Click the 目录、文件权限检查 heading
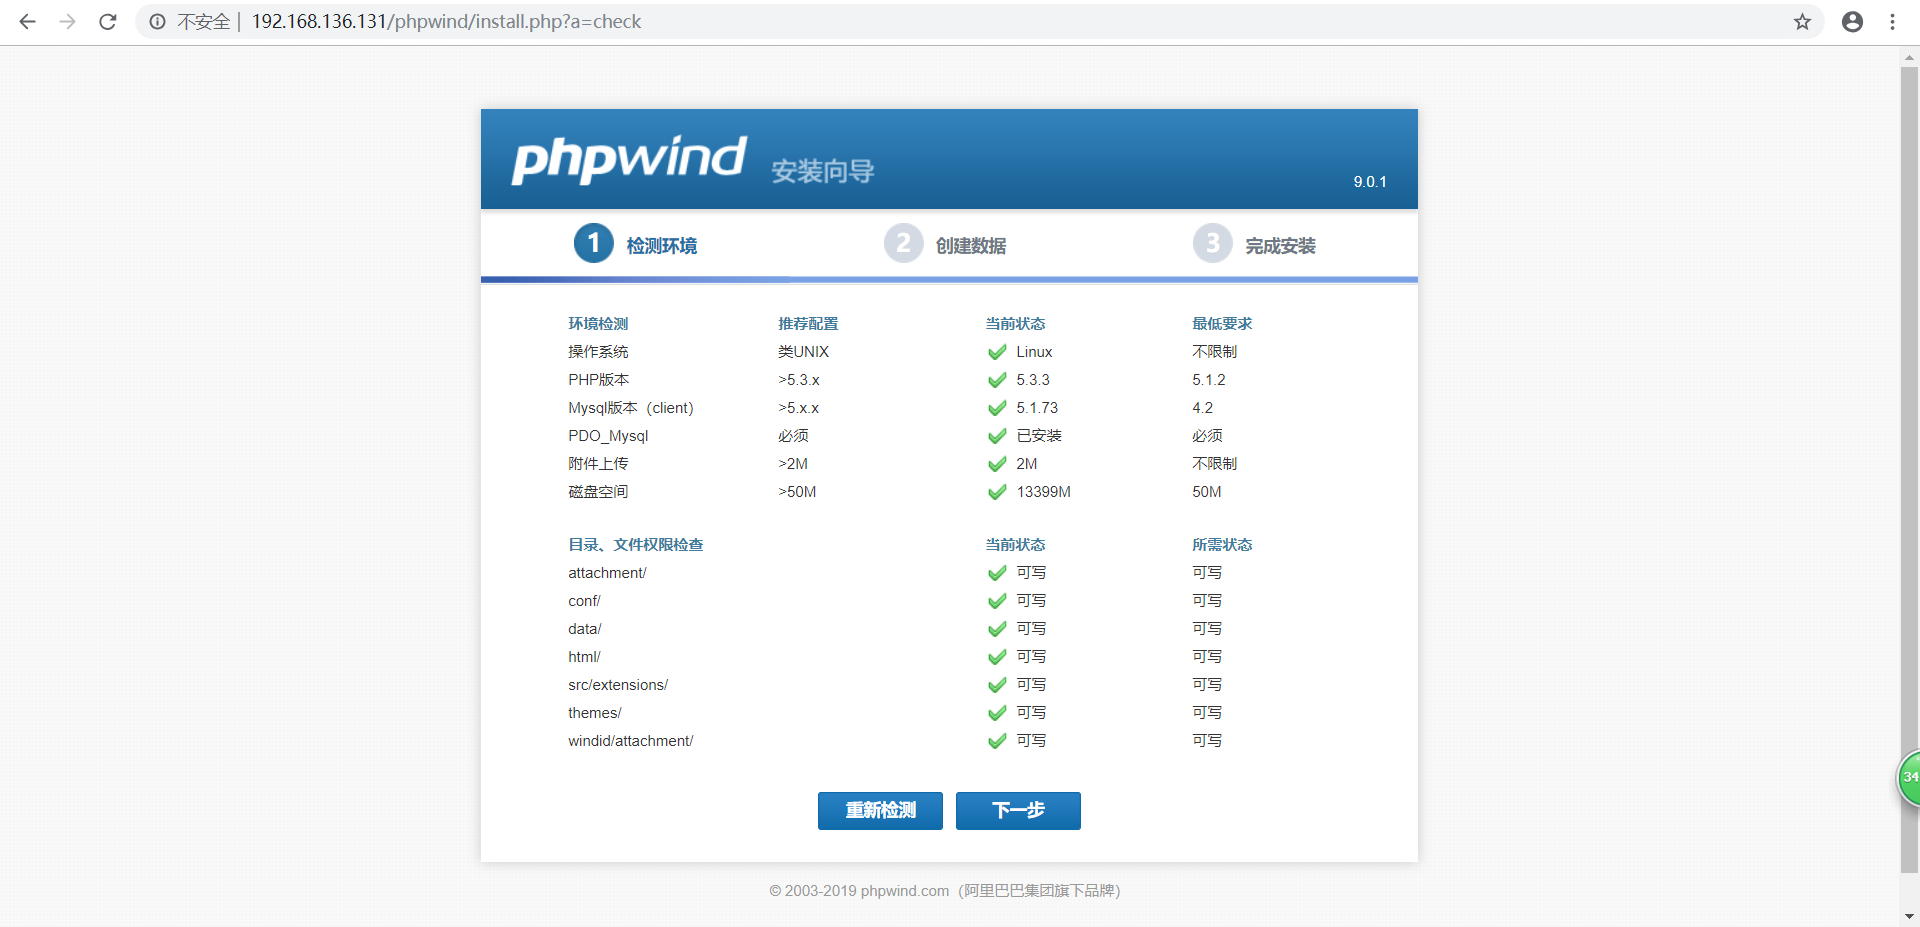This screenshot has width=1920, height=927. point(636,545)
